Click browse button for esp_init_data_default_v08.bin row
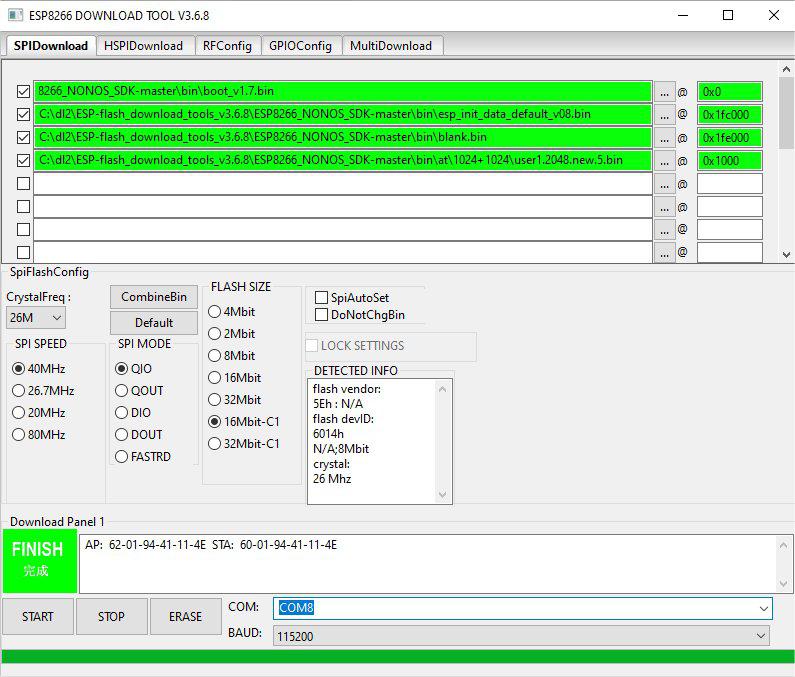Image resolution: width=795 pixels, height=677 pixels. click(665, 115)
